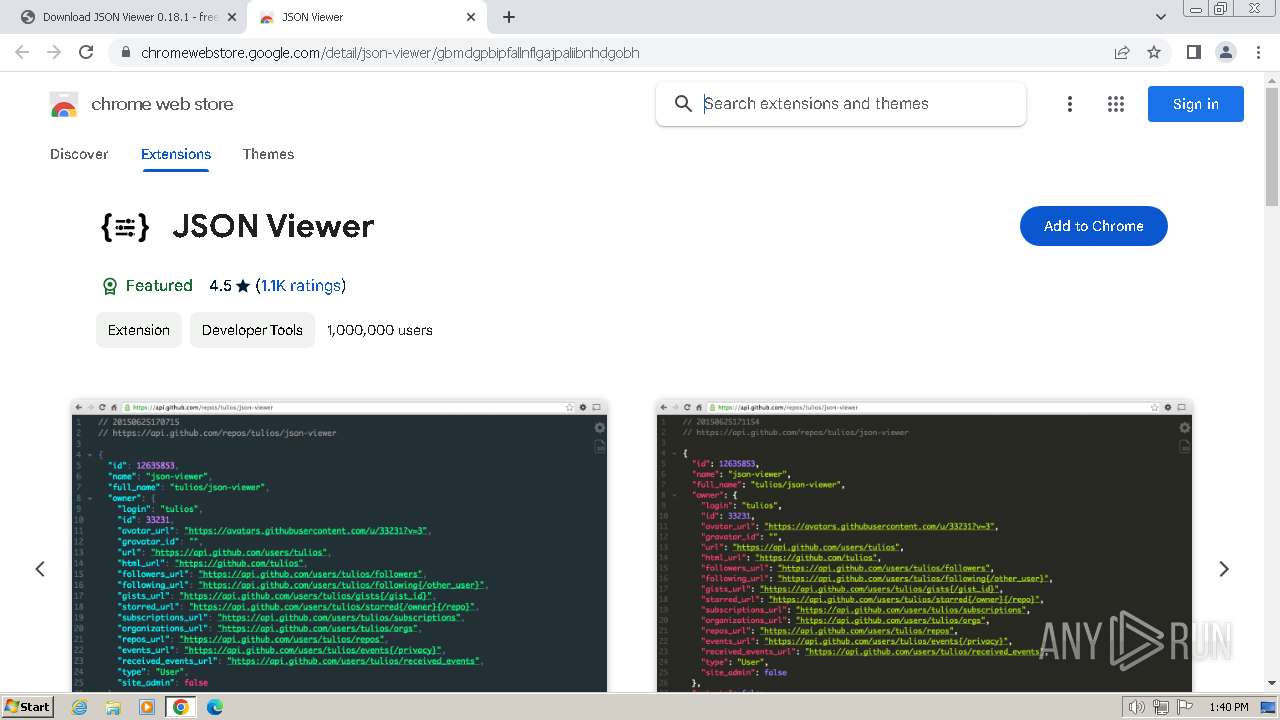Open the first dark-blue theme screenshot
1280x720 pixels.
339,546
